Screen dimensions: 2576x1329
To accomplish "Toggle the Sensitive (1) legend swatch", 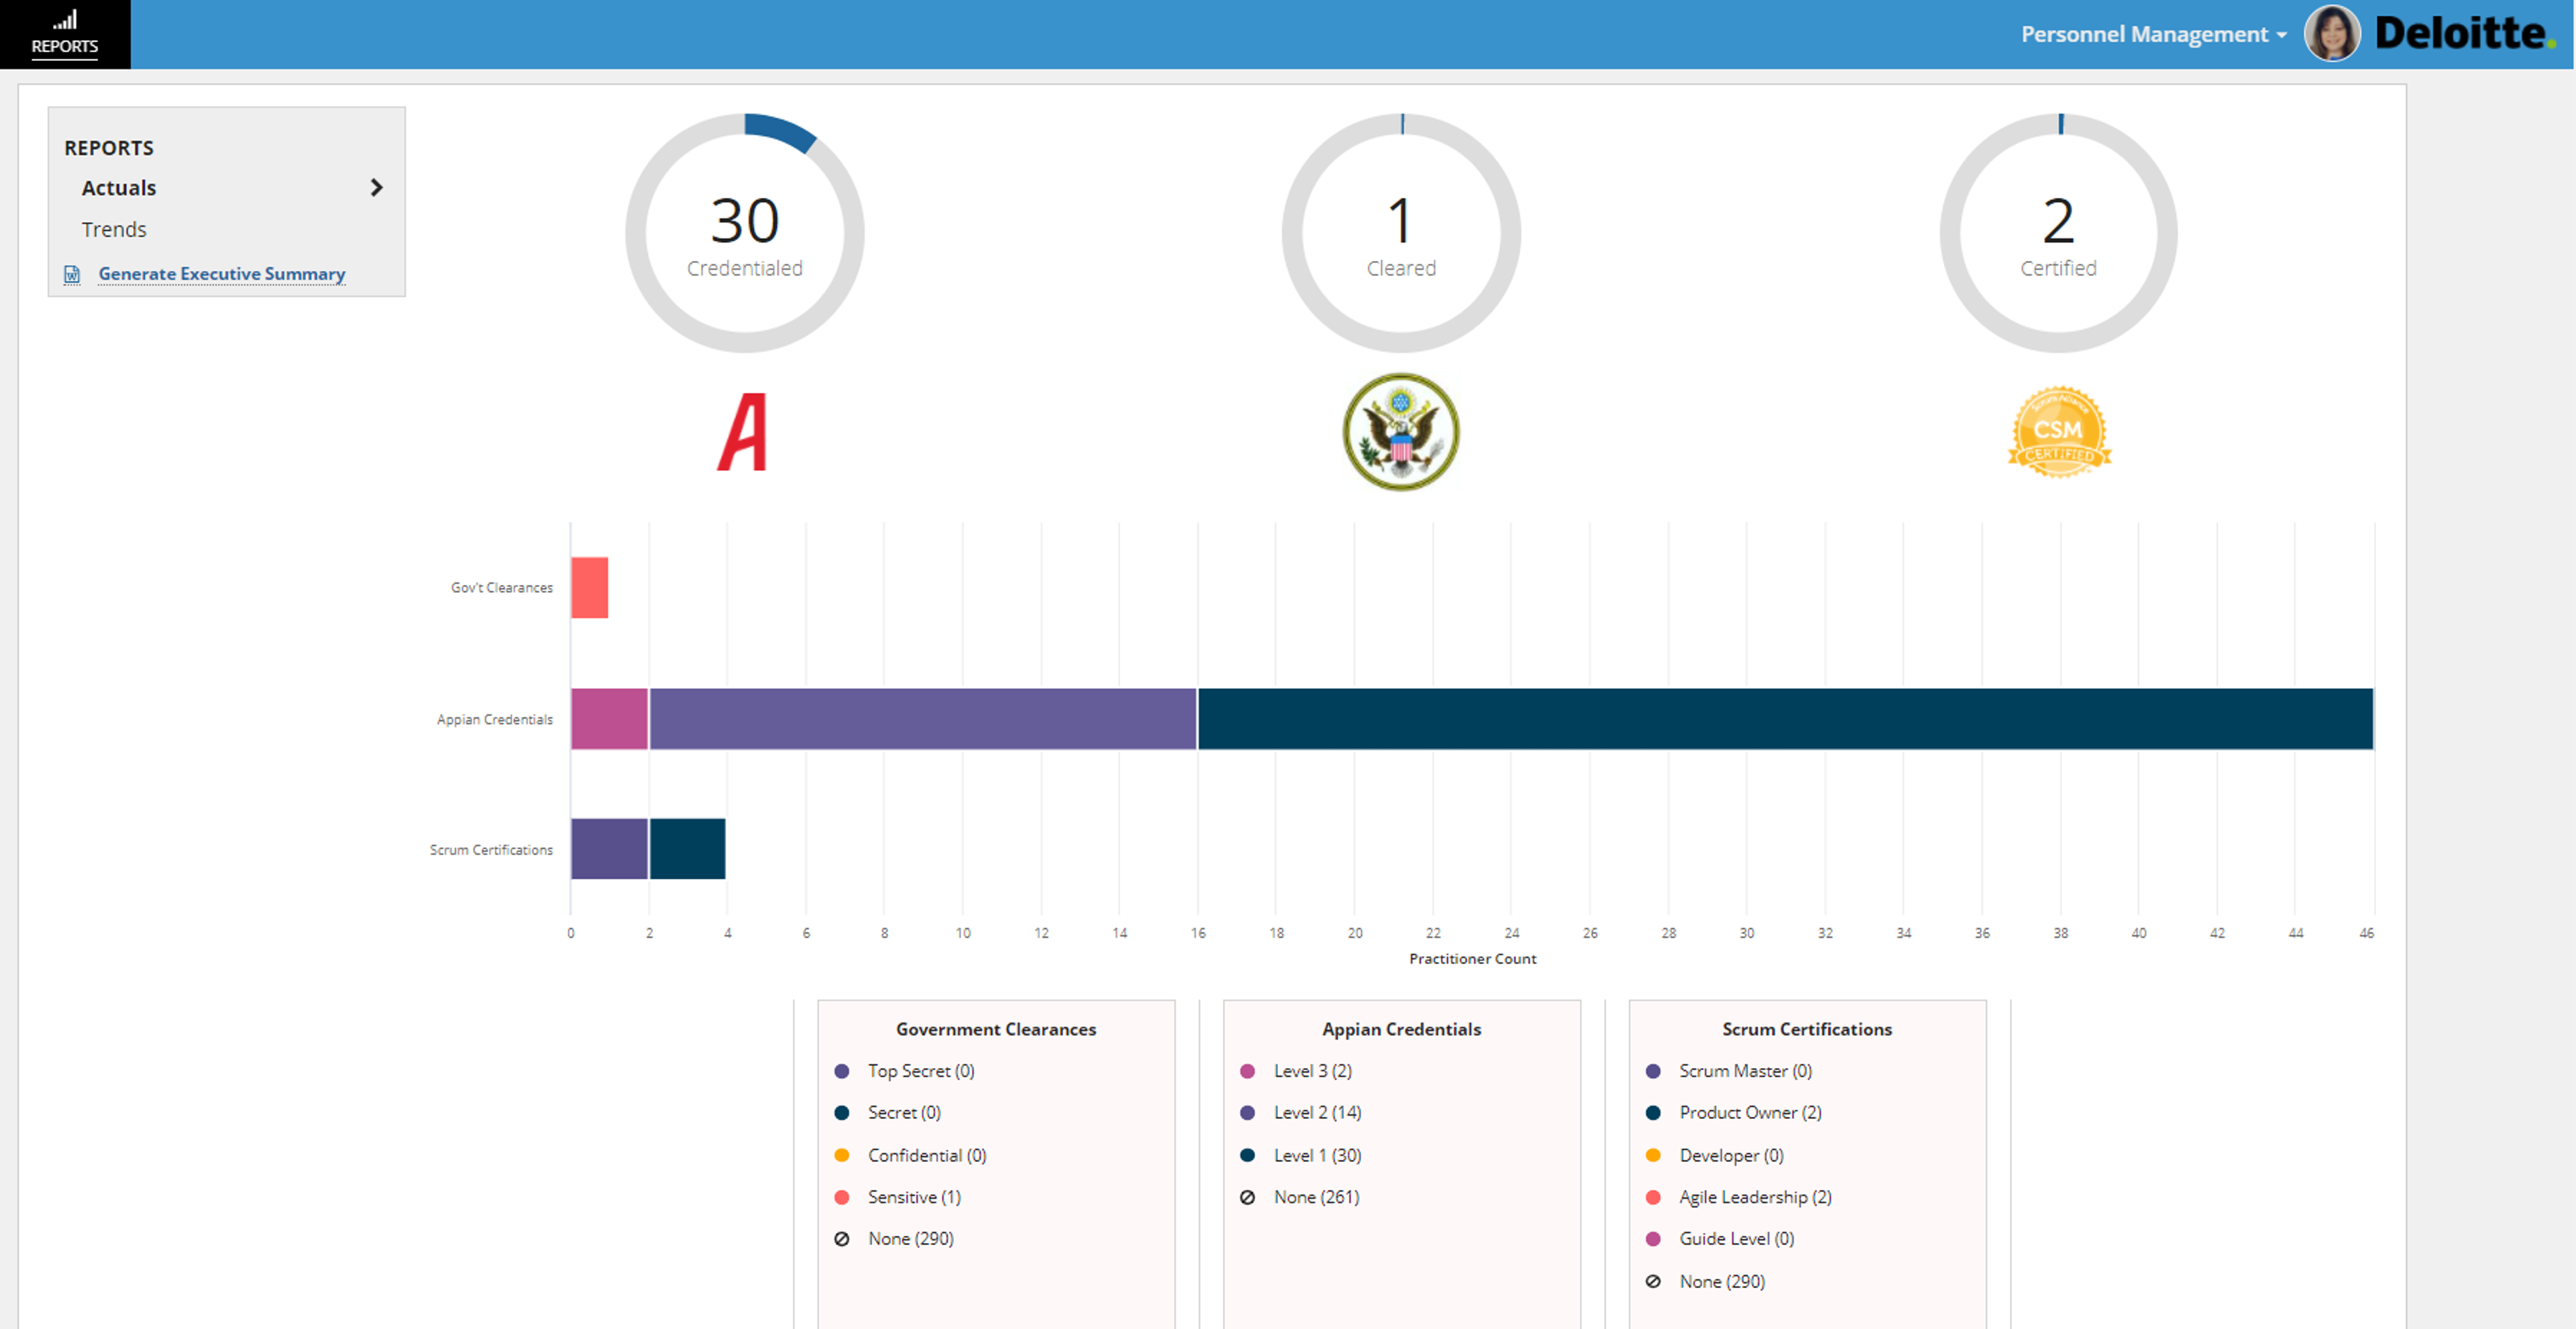I will coord(842,1197).
